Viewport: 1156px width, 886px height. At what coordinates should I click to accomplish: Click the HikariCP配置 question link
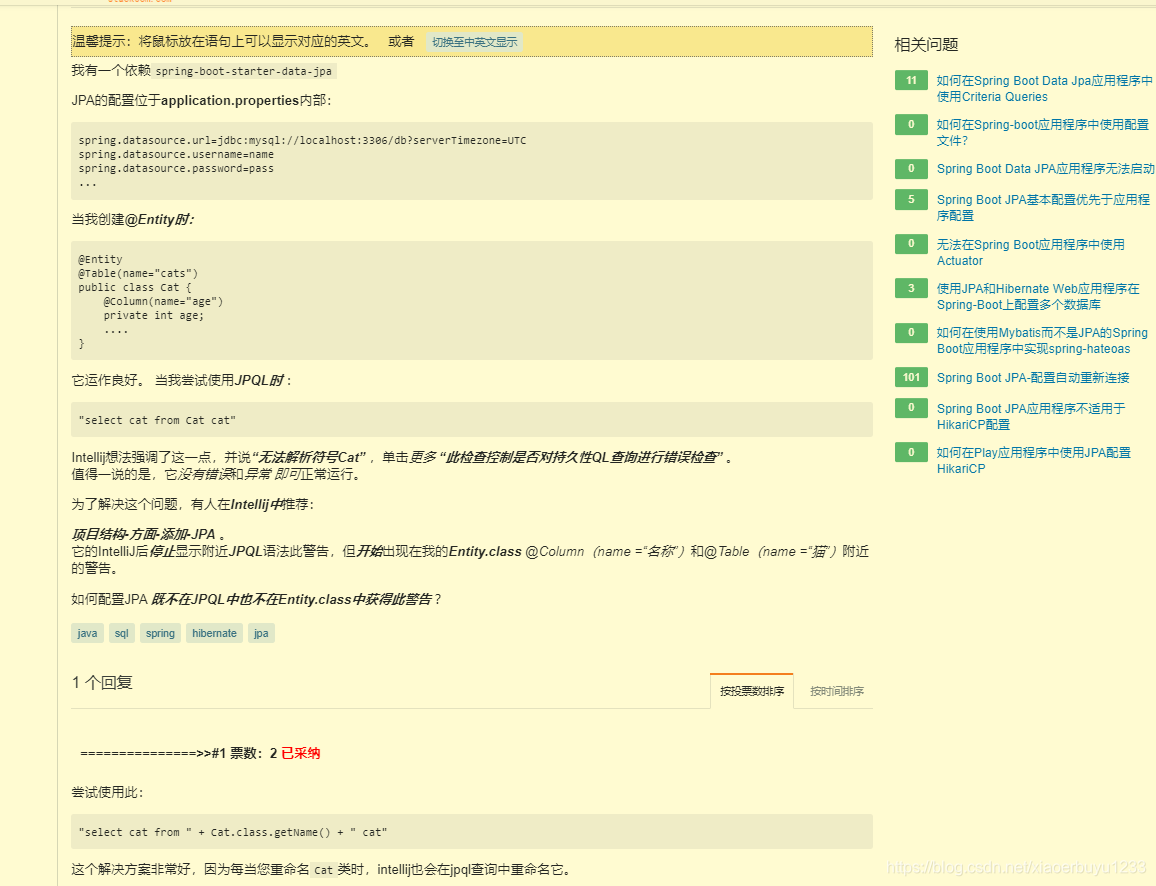(x=1030, y=416)
